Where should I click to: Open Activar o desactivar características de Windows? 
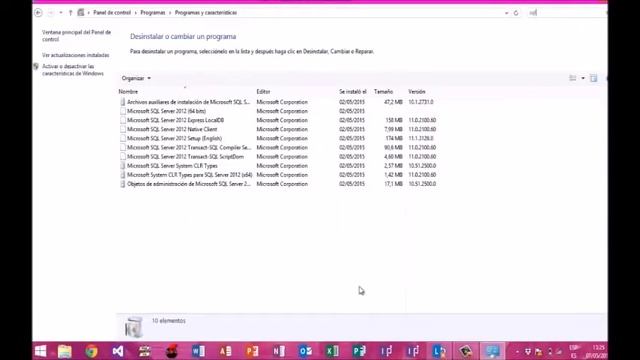click(x=73, y=70)
